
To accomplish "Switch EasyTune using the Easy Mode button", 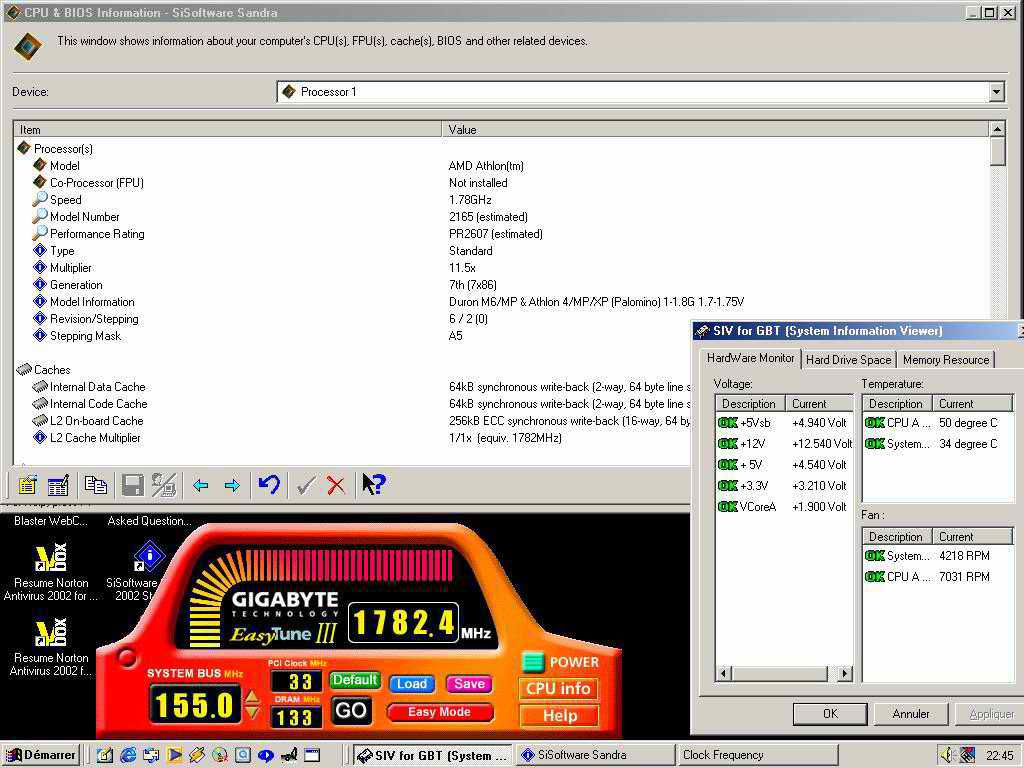I will [438, 712].
